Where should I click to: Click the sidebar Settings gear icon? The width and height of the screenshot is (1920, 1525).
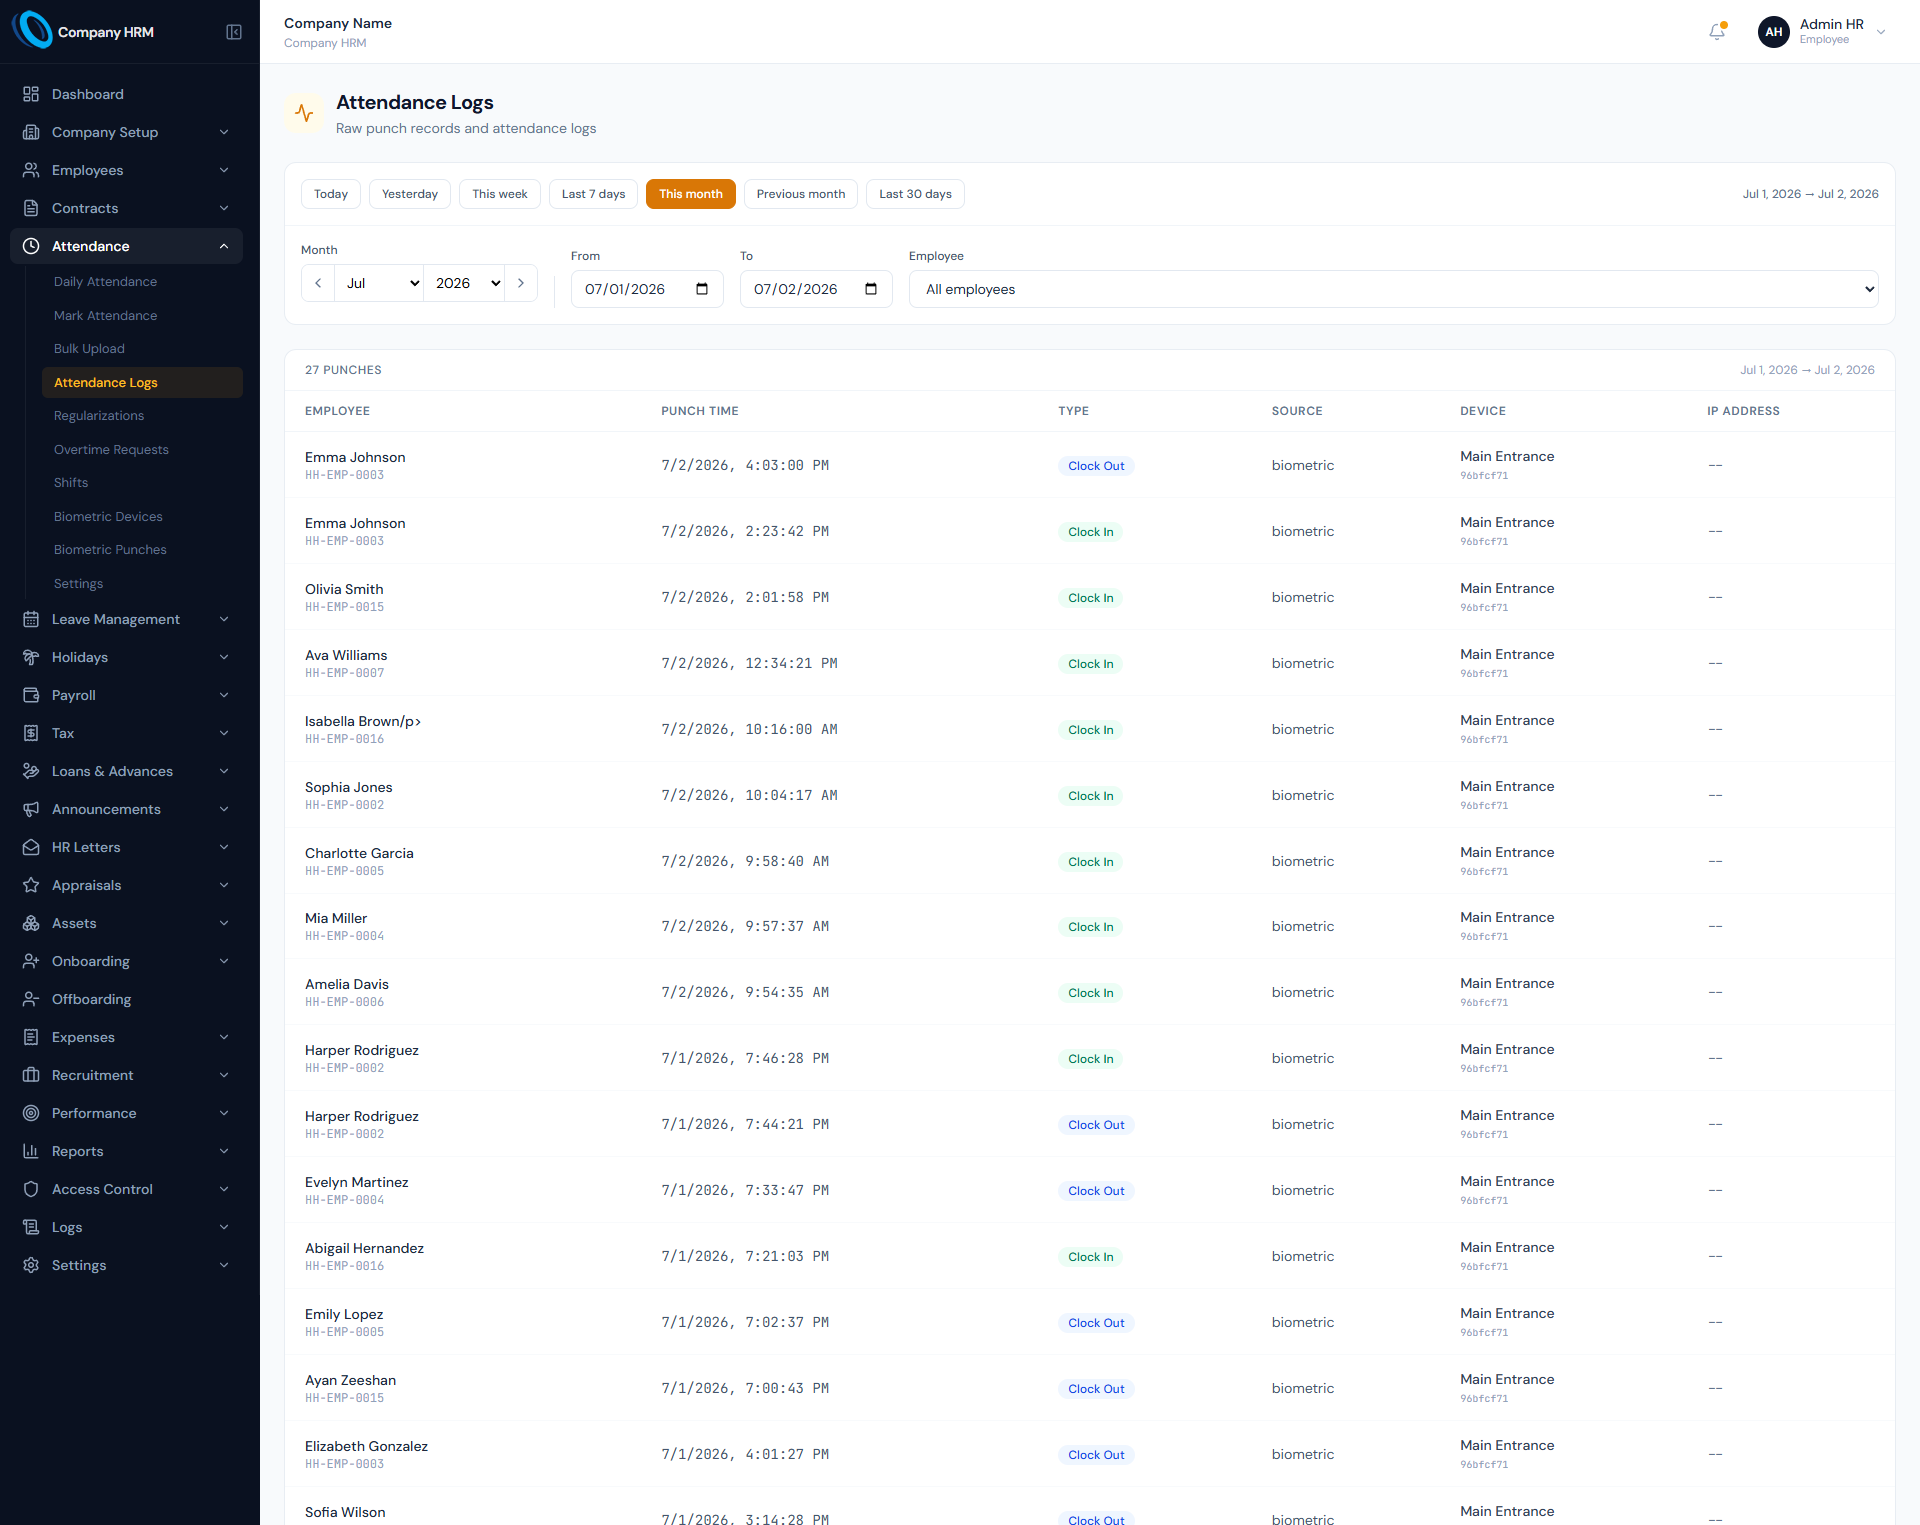pos(31,1265)
